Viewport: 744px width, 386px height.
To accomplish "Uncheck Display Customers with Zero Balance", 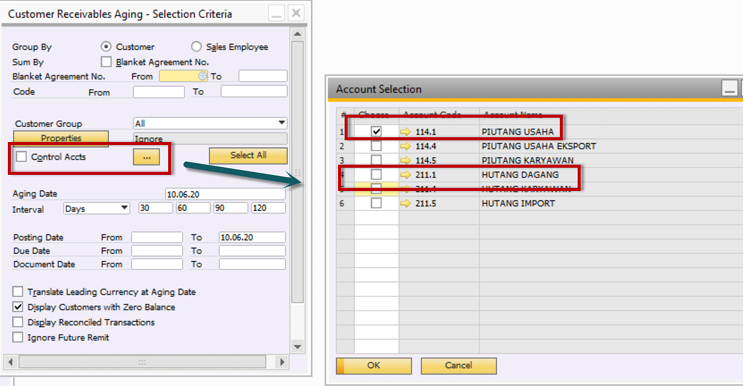I will click(18, 307).
